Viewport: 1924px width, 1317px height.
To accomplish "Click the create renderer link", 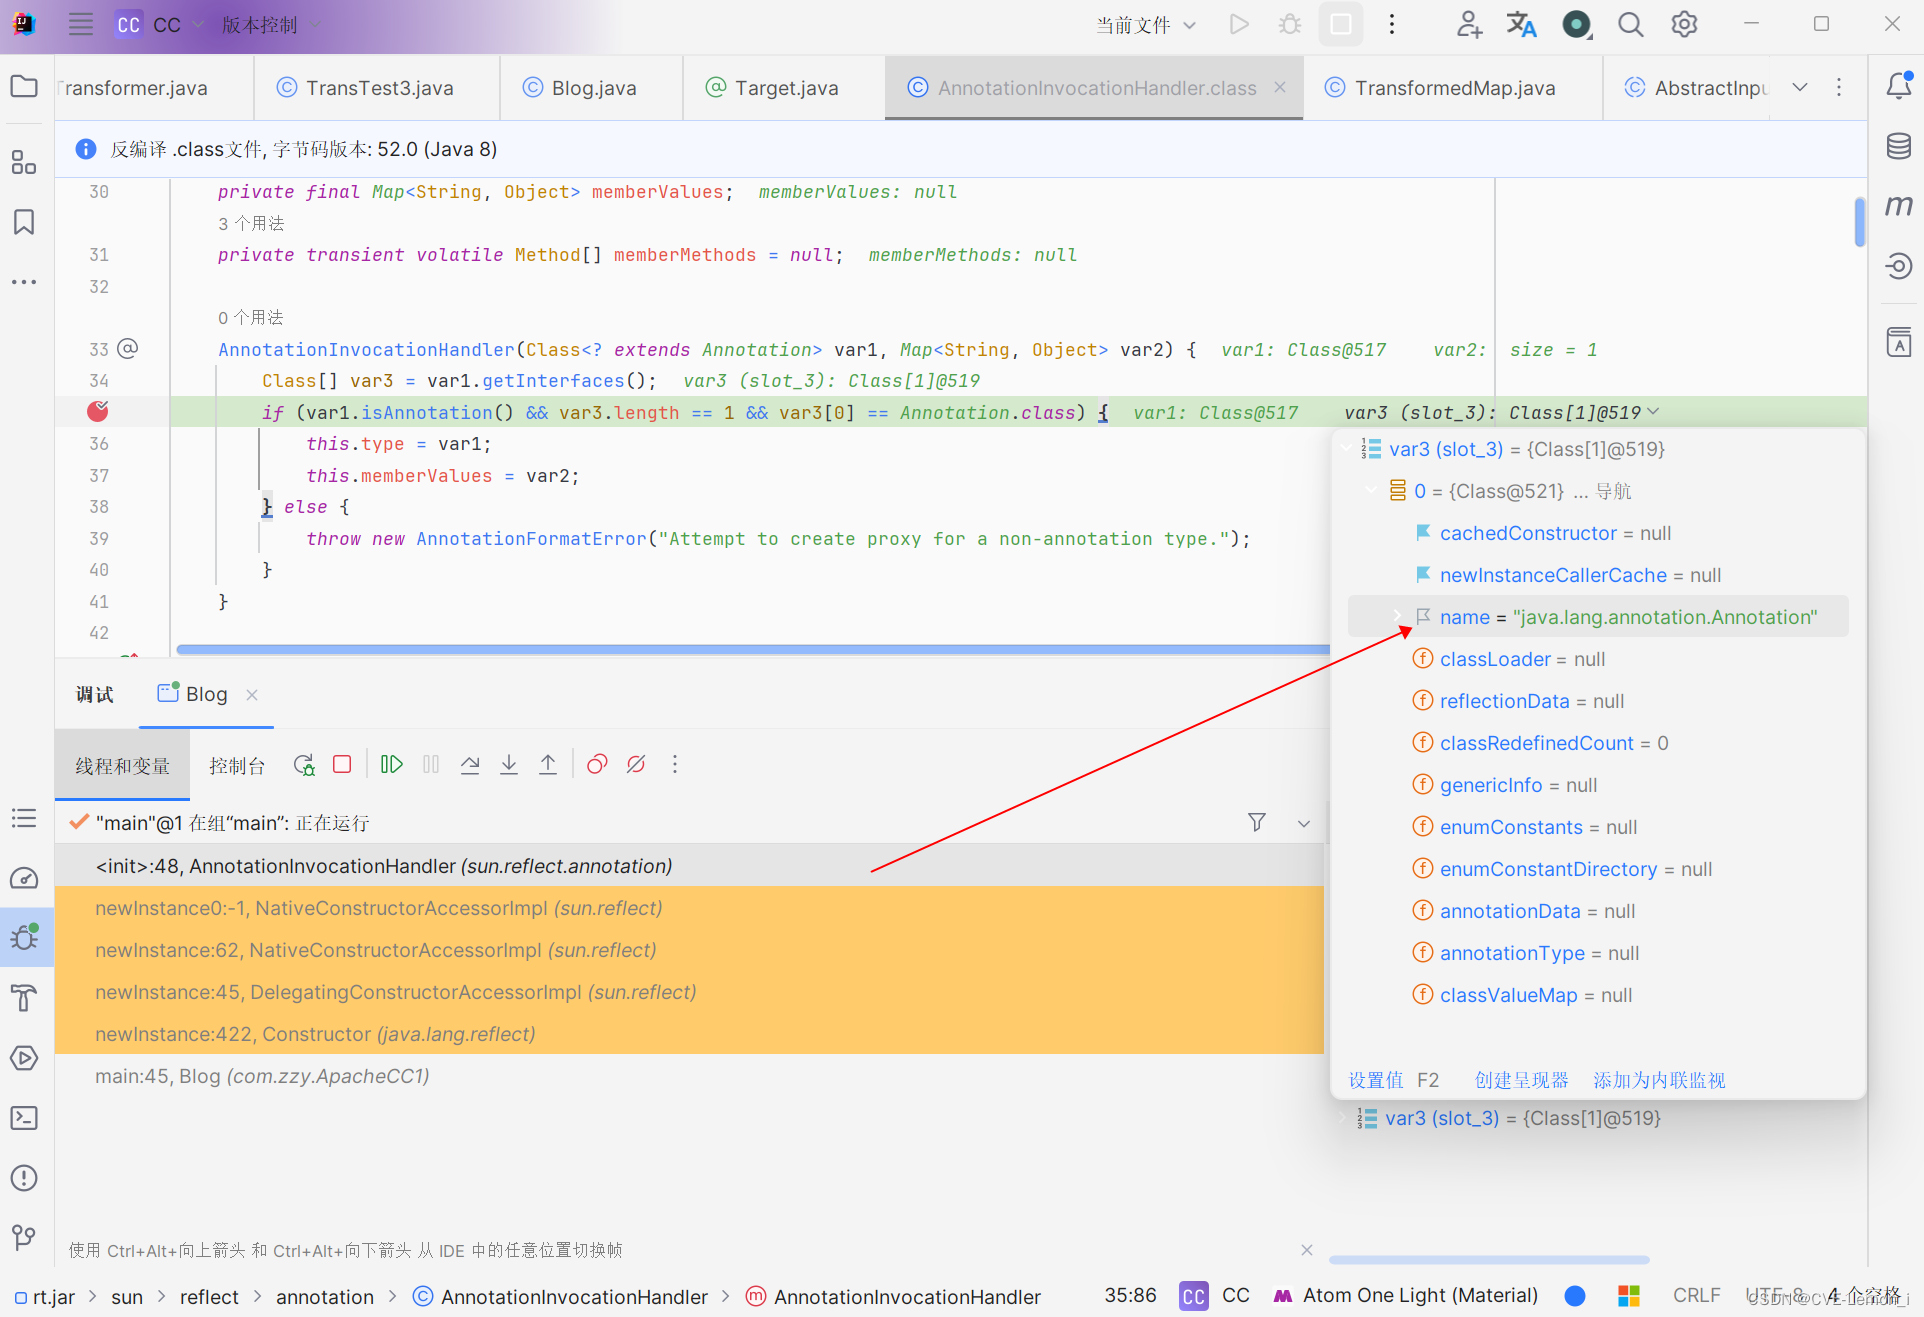I will (x=1521, y=1080).
